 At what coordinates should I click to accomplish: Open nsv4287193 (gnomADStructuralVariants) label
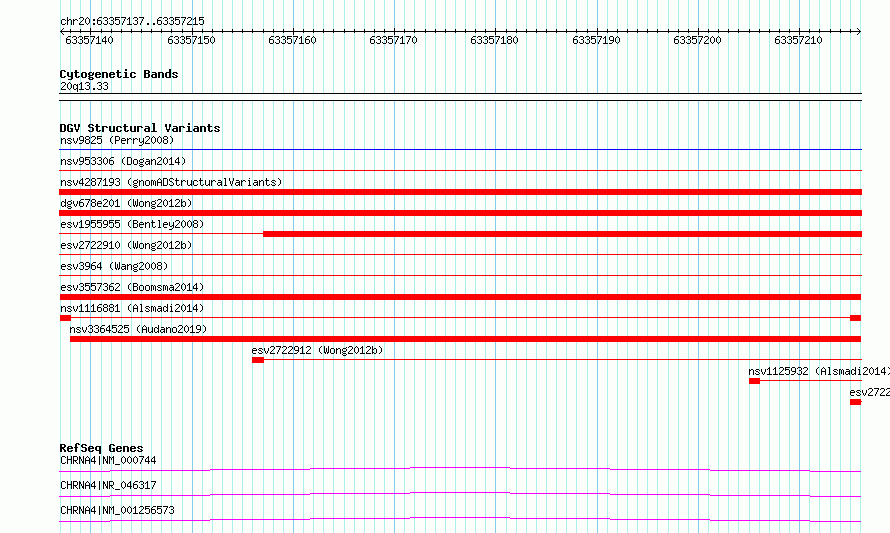171,182
